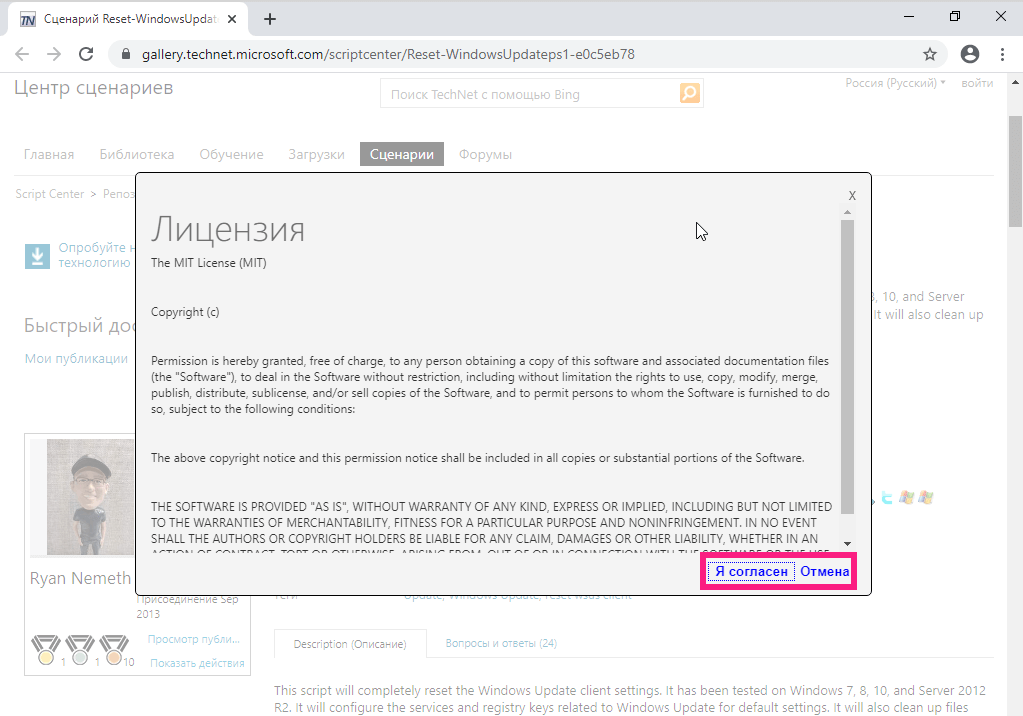
Task: Click the browser back arrow
Action: [x=23, y=54]
